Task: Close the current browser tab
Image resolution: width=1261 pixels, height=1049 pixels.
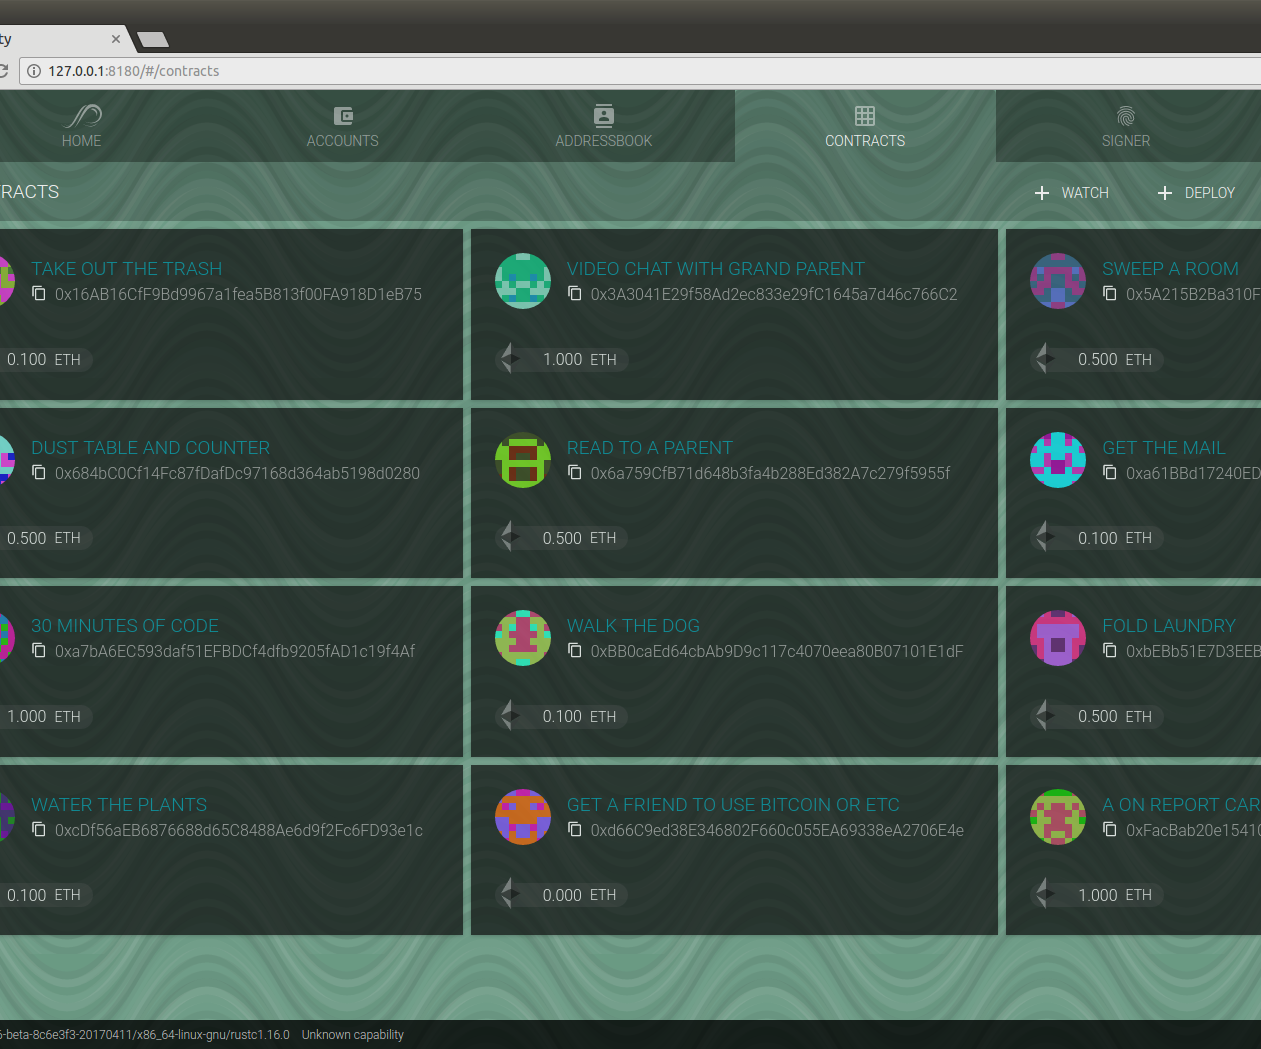Action: (116, 39)
